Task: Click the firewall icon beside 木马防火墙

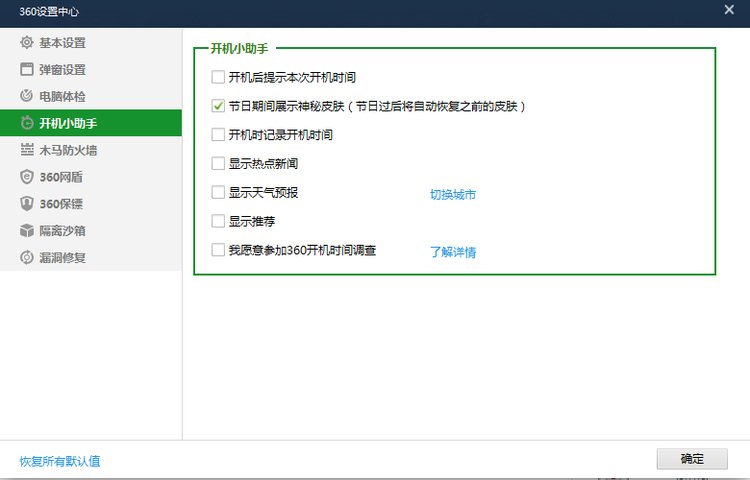Action: [x=27, y=150]
